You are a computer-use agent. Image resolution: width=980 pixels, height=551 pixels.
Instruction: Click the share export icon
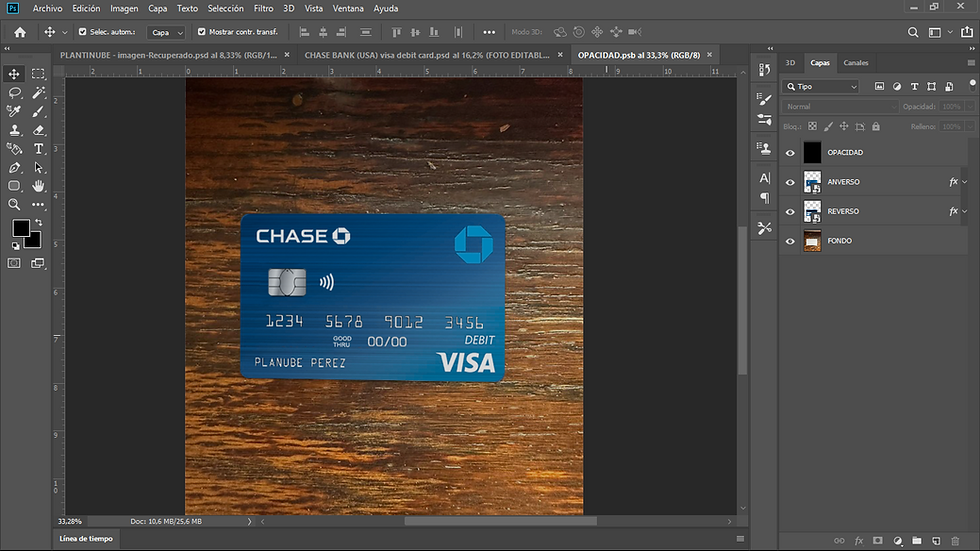click(967, 32)
